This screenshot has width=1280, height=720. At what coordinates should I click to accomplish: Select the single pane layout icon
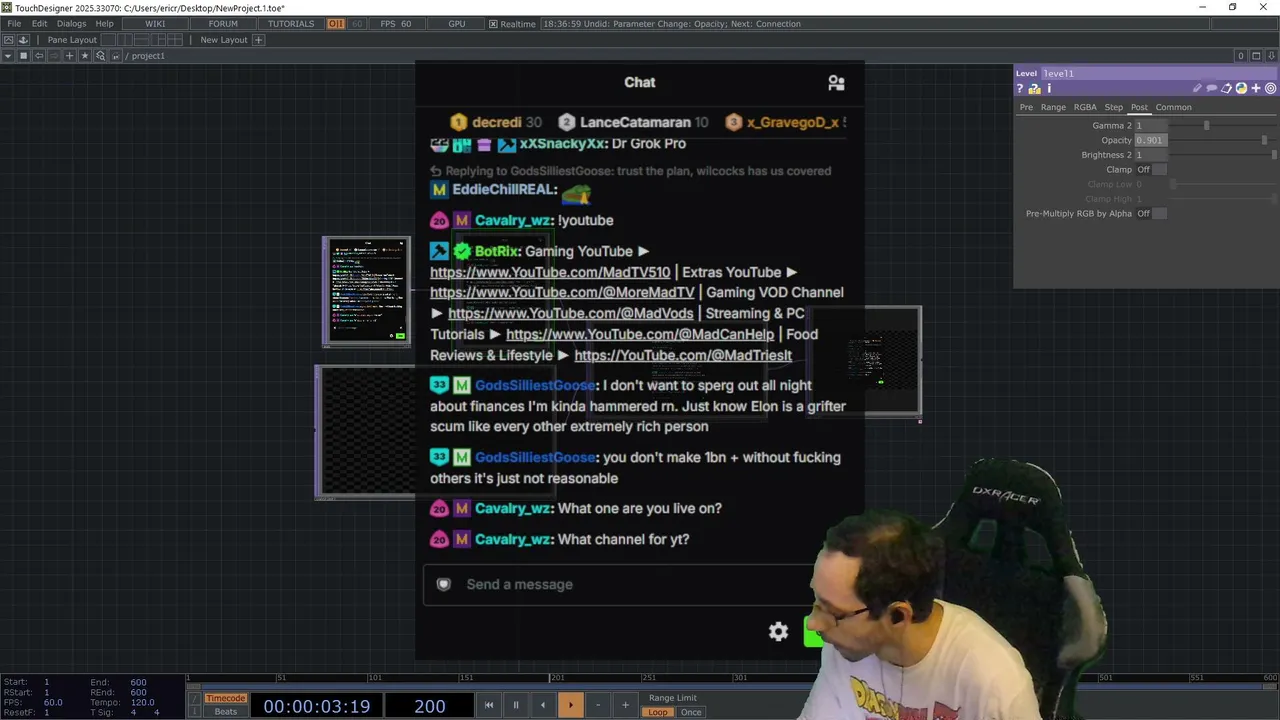click(x=110, y=40)
